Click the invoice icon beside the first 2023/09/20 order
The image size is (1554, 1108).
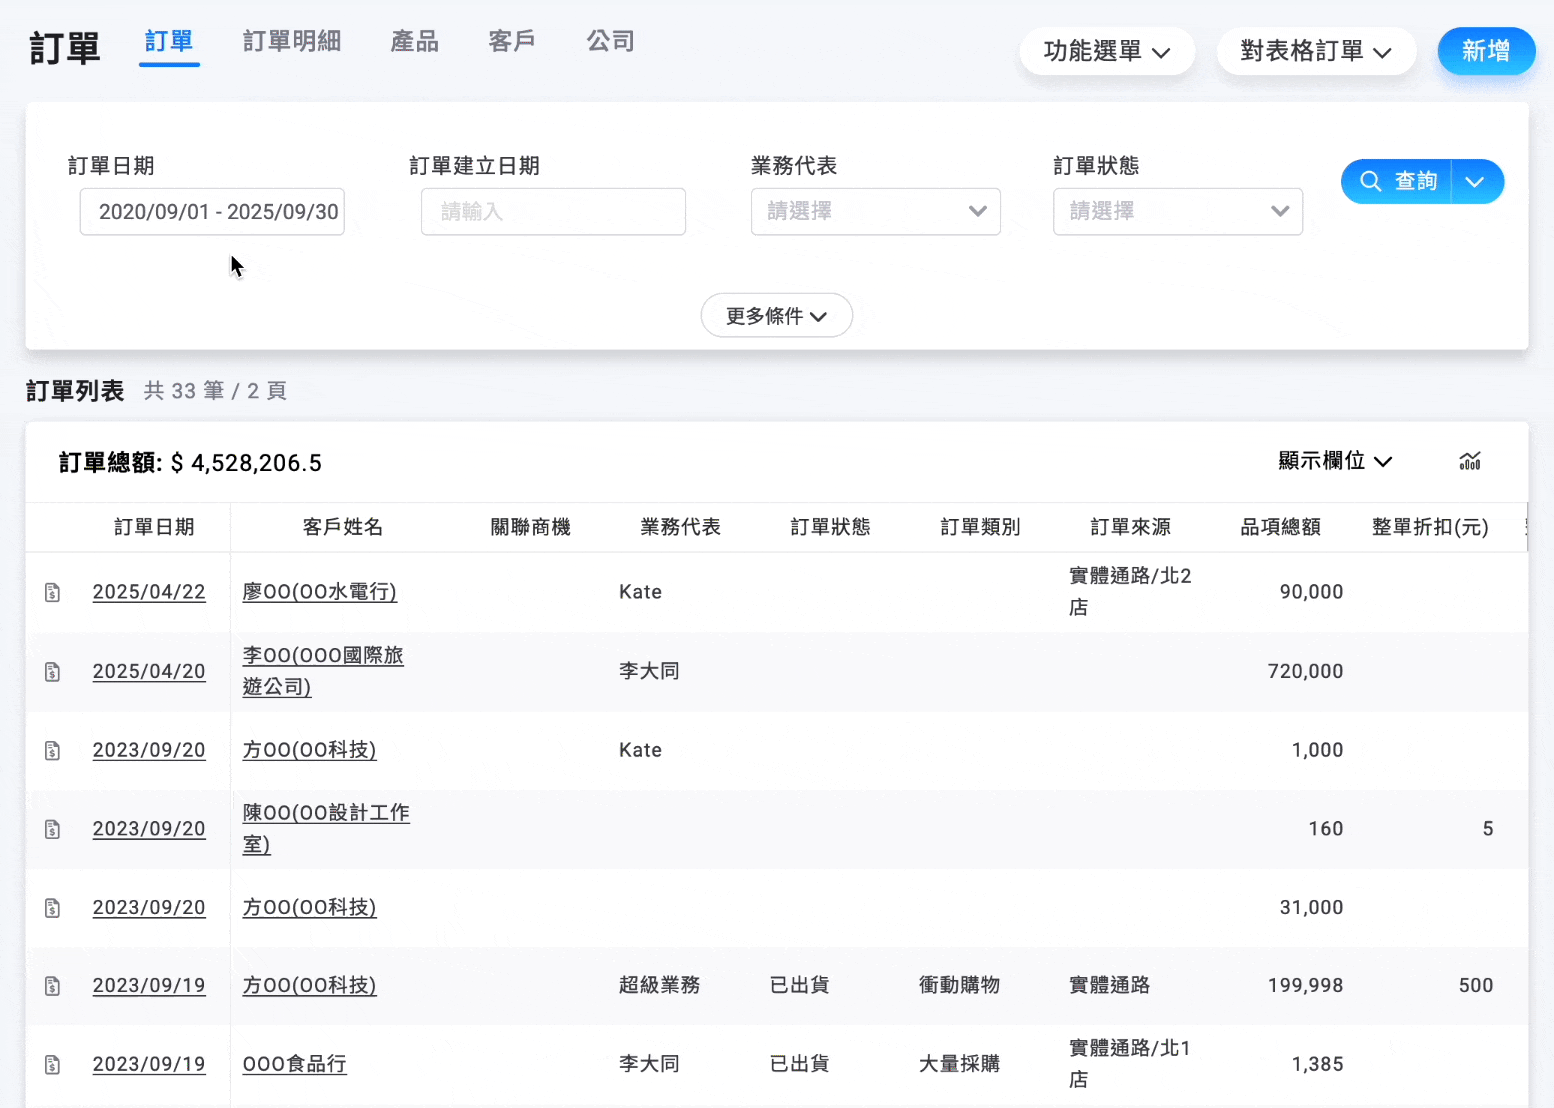(x=53, y=750)
